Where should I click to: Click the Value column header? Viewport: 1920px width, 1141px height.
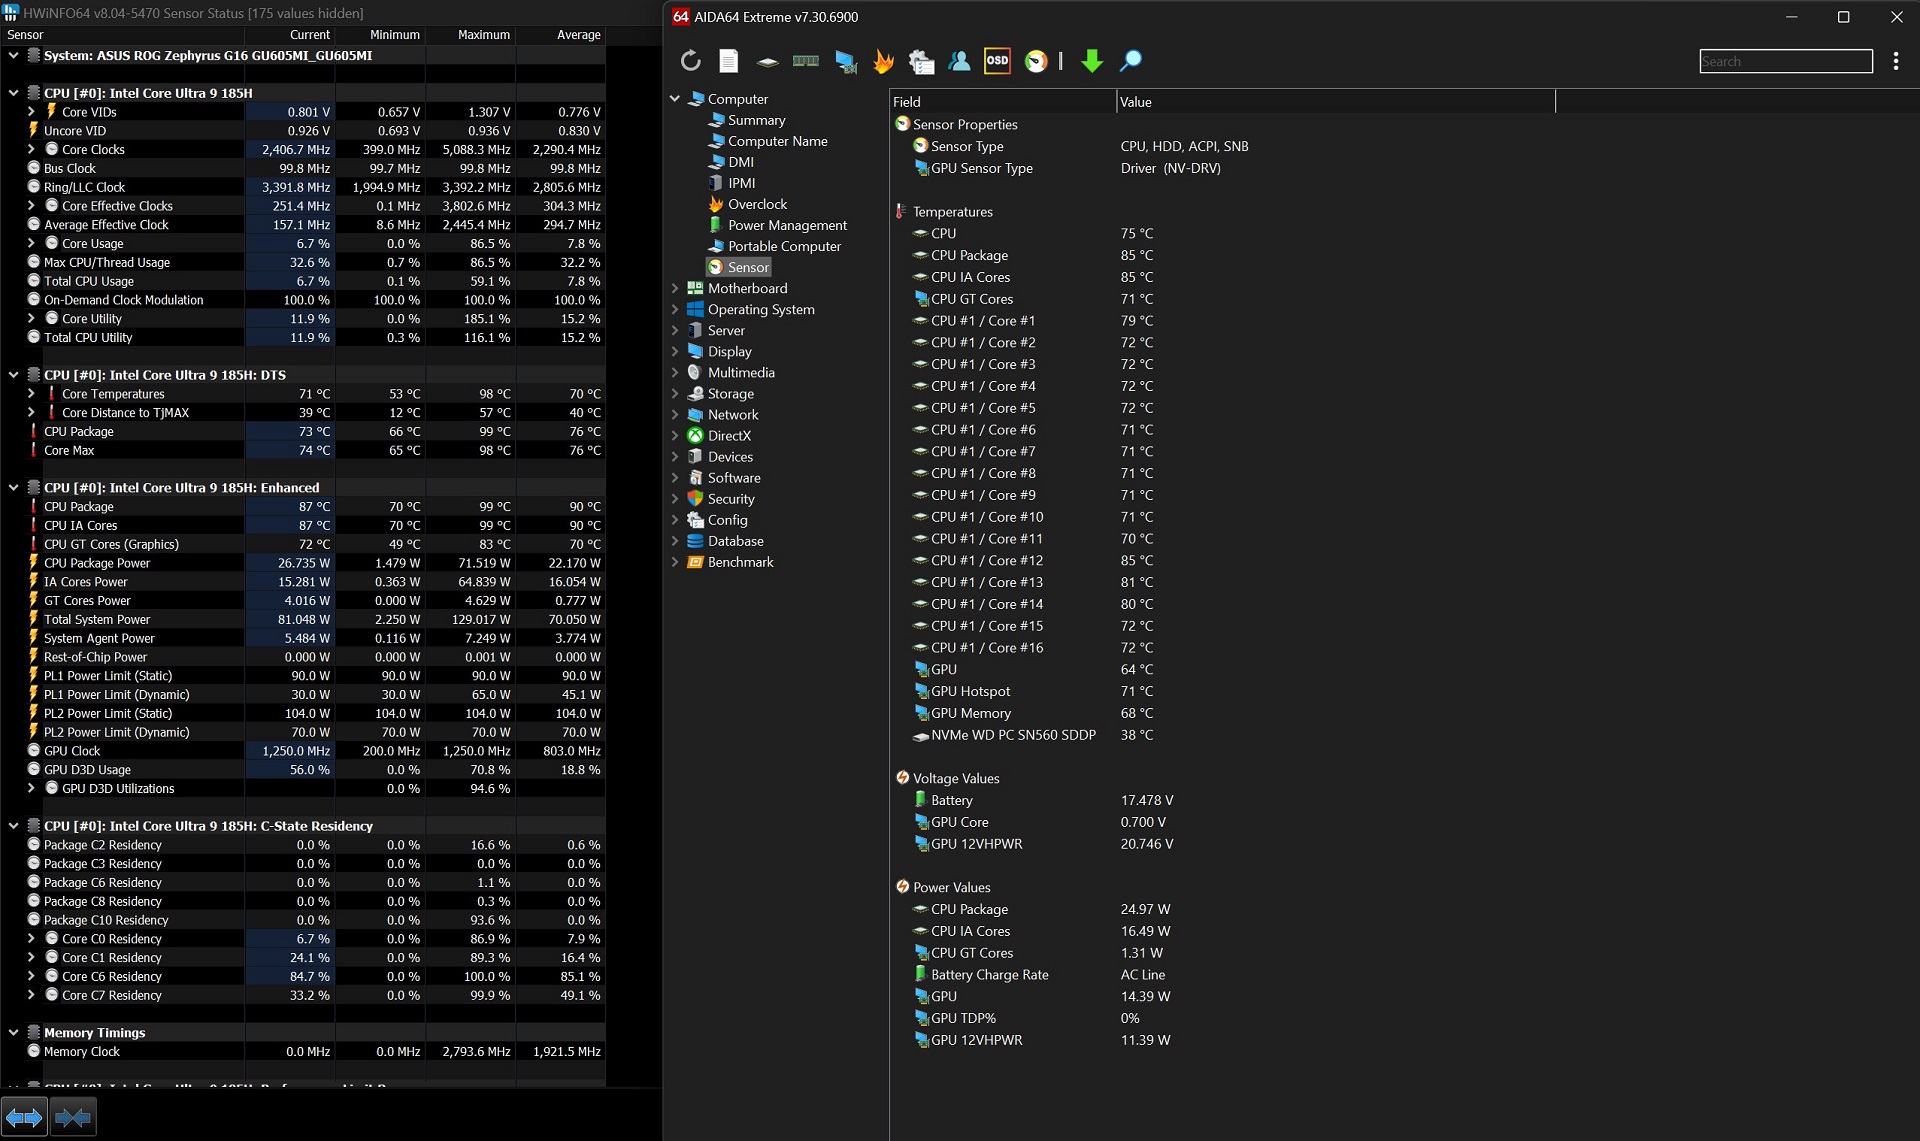[x=1335, y=102]
